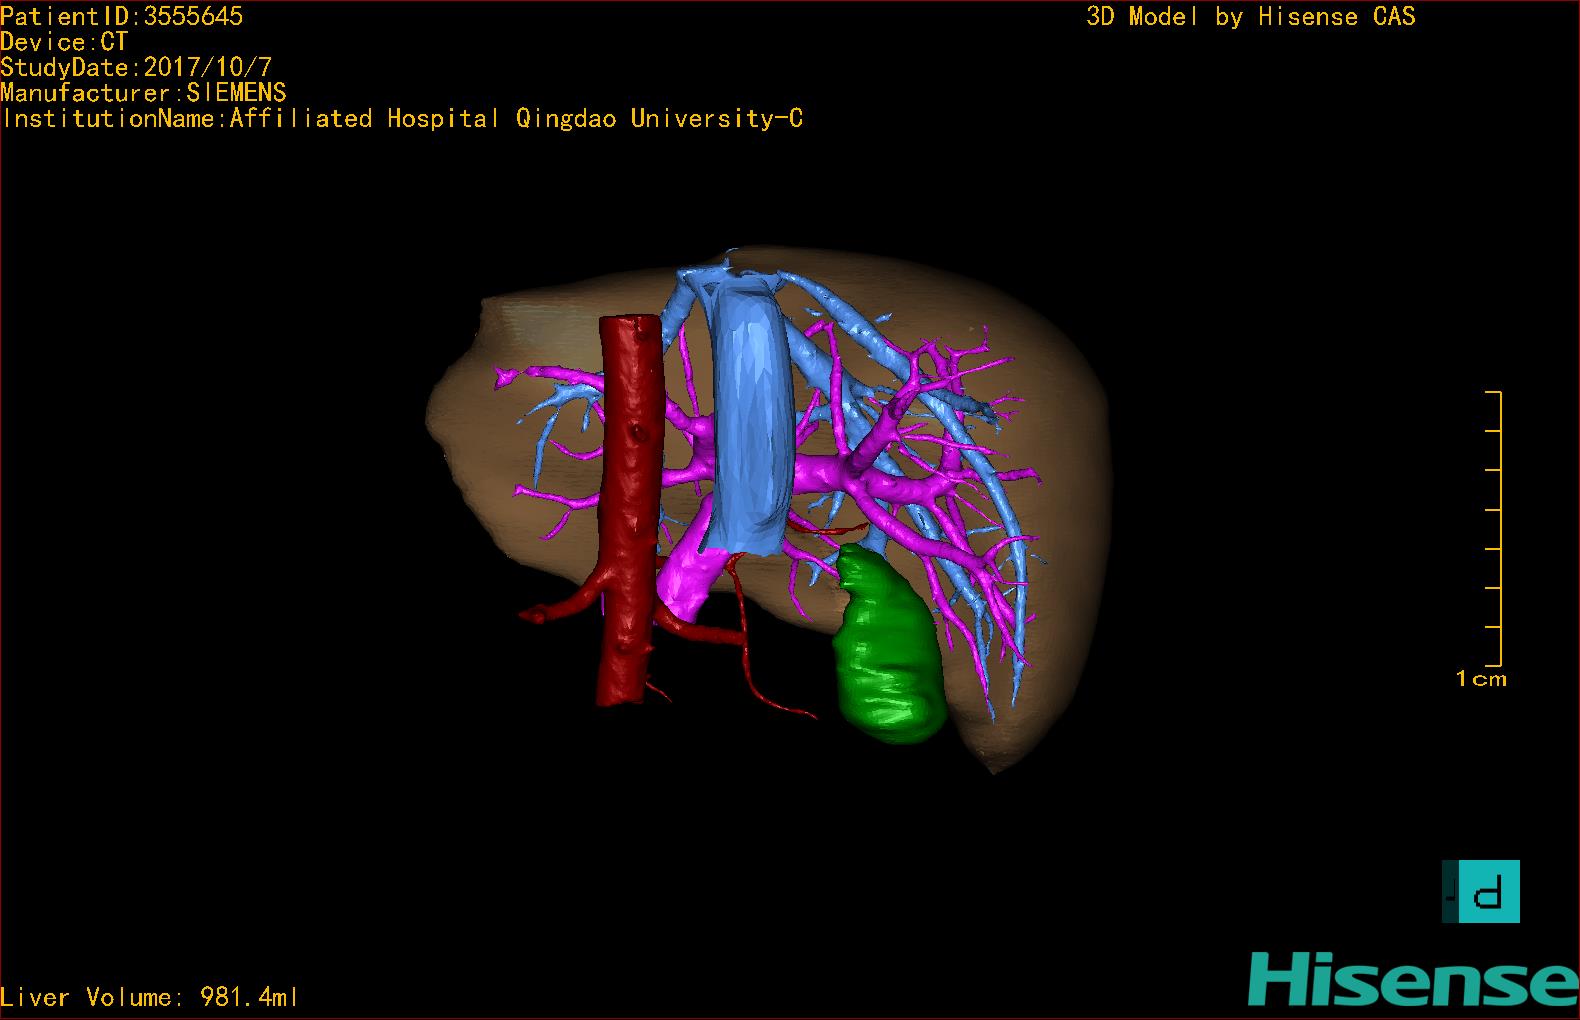Select the red aorta vessel in the model

[629, 510]
